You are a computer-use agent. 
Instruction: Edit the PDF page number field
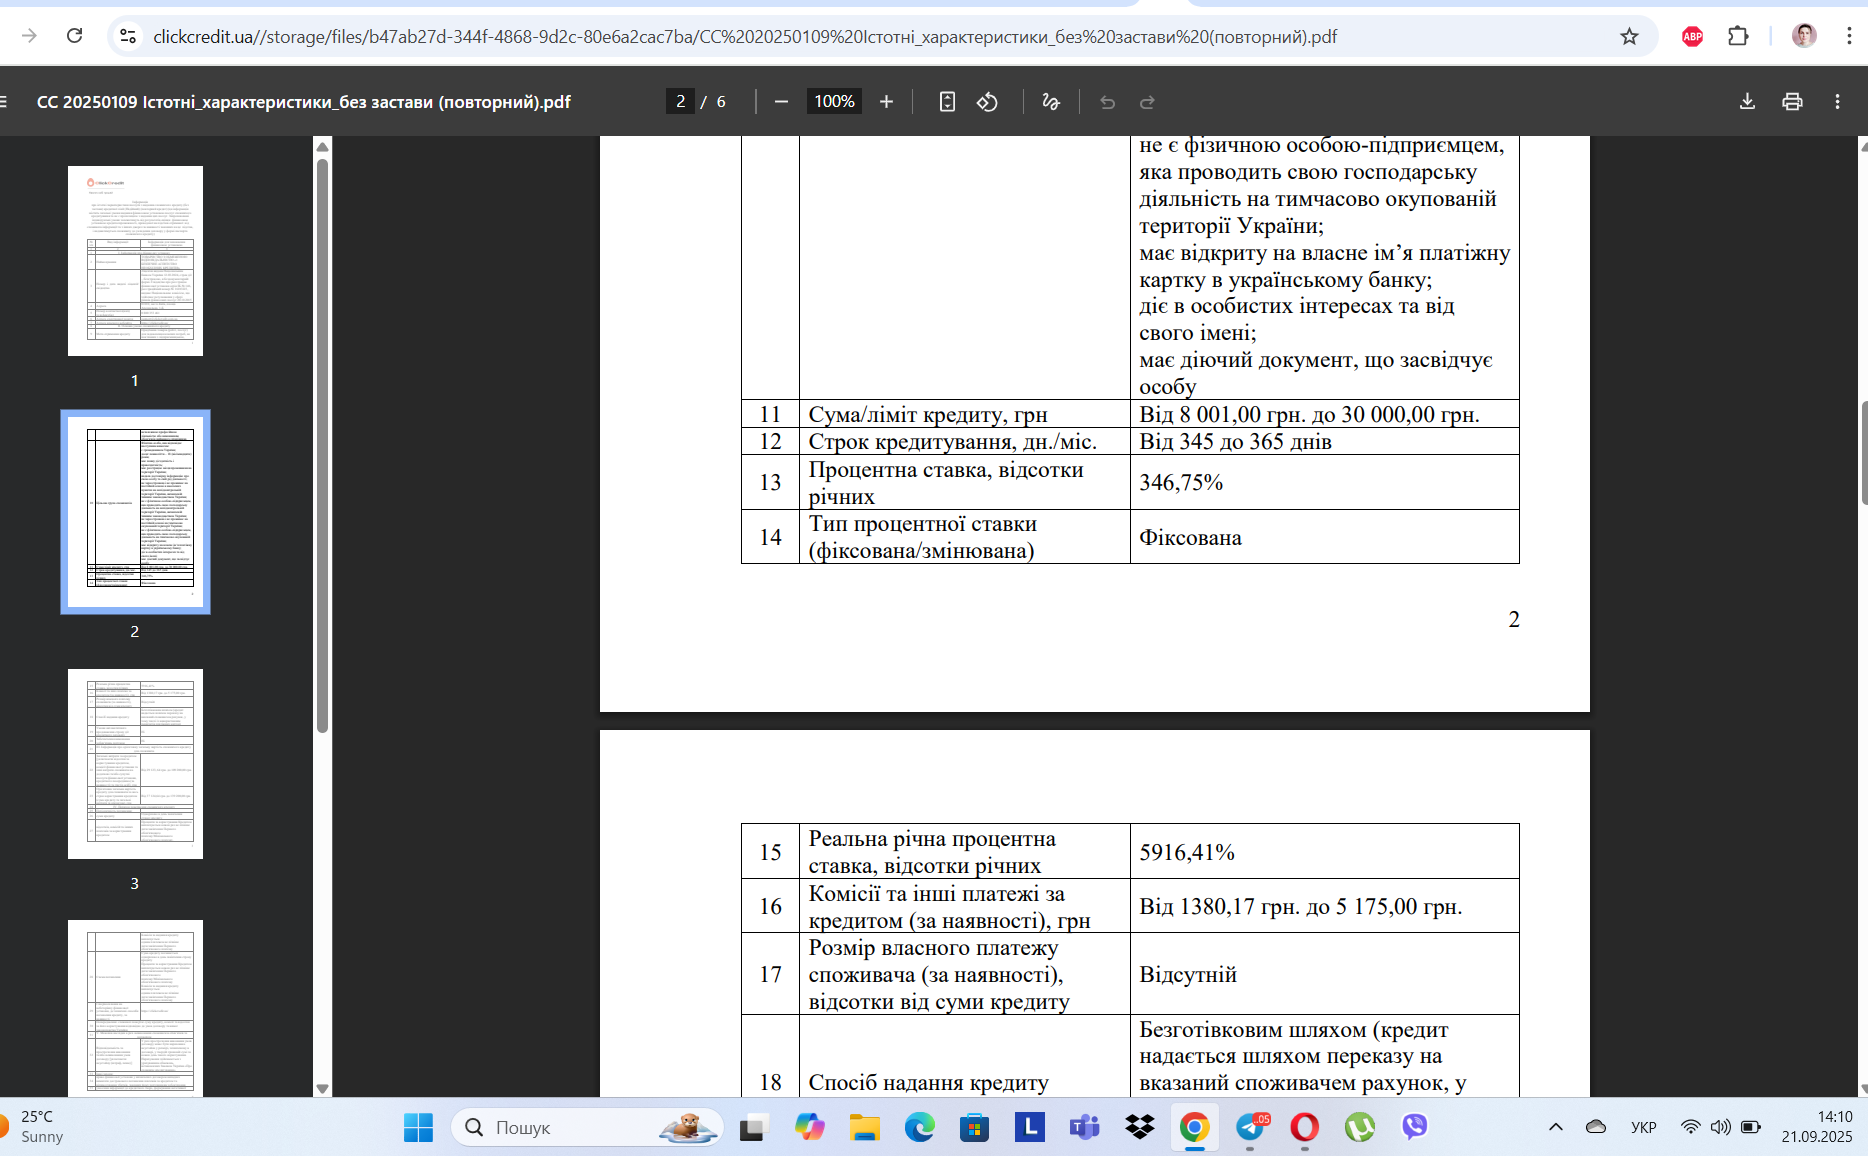(680, 101)
